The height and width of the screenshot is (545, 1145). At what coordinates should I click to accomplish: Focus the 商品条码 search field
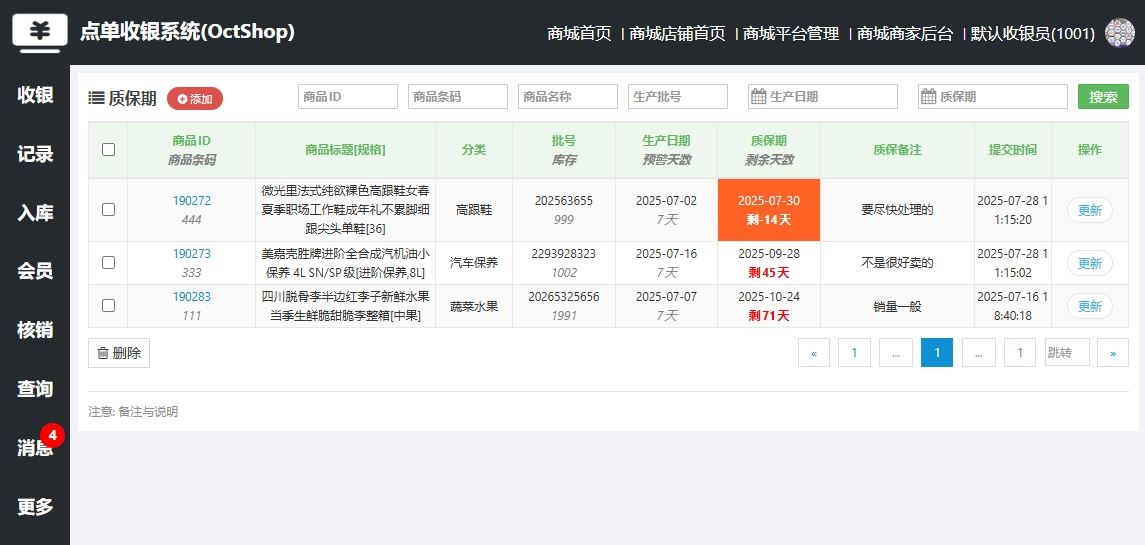click(x=458, y=96)
